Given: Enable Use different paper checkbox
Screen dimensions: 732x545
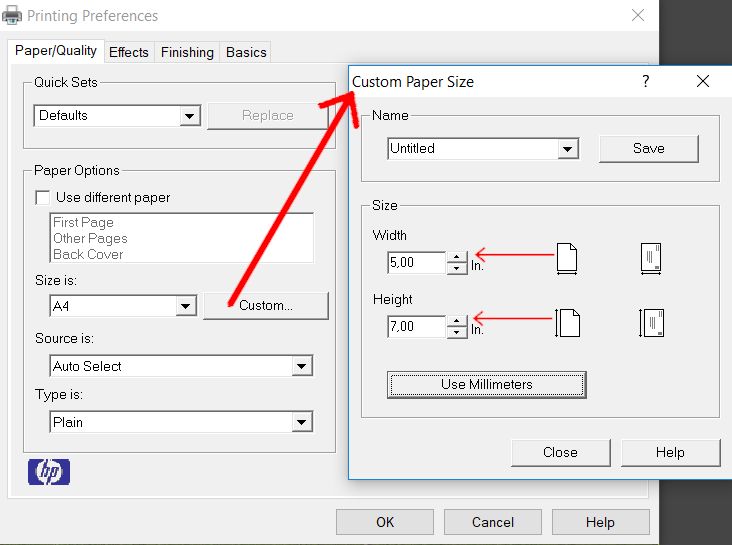Looking at the screenshot, I should 42,198.
